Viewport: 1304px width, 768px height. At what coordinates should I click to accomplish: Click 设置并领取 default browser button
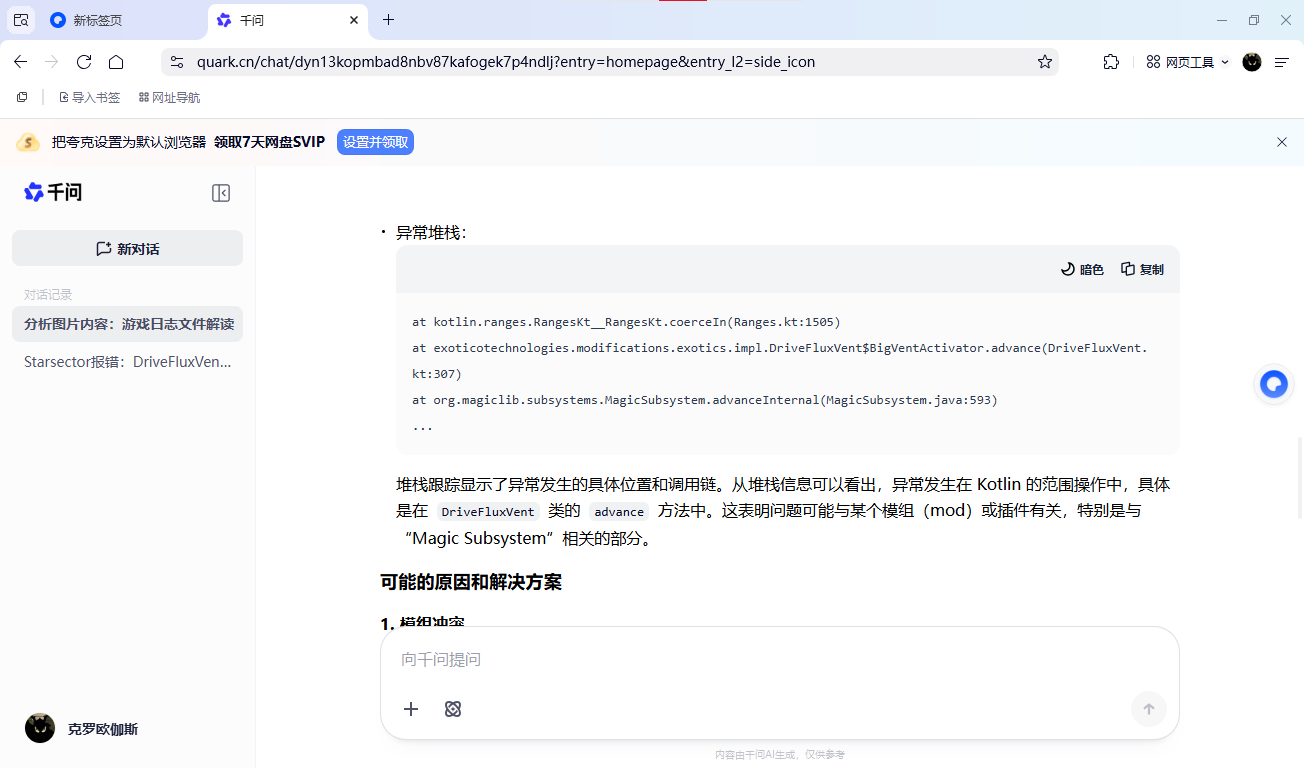[x=375, y=142]
